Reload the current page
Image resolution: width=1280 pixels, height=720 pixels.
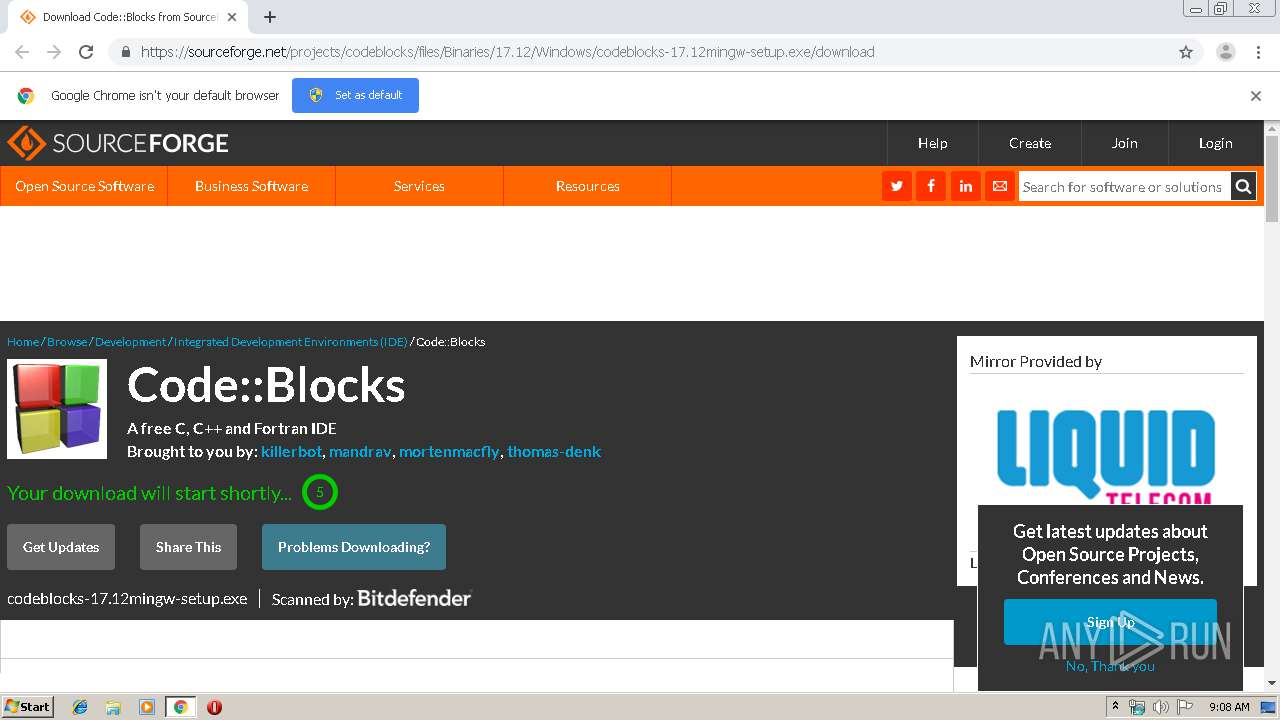(x=86, y=52)
